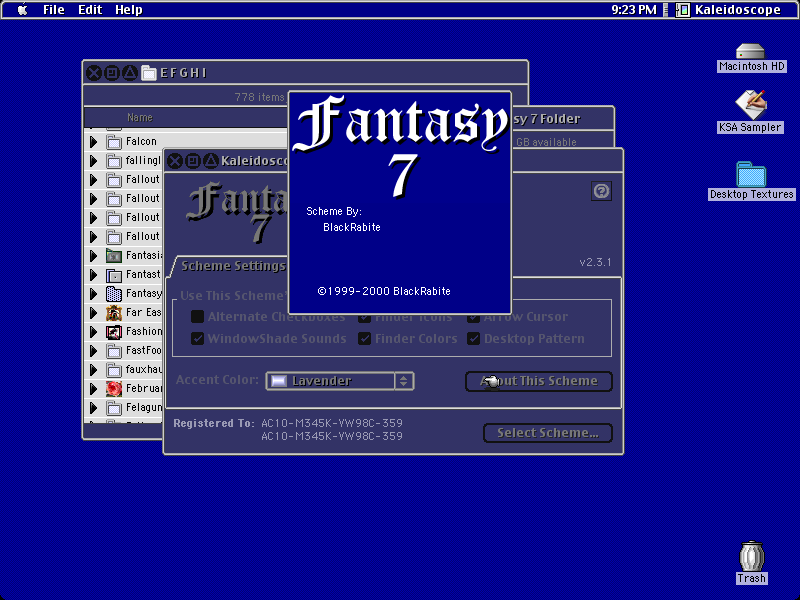Click the ©1999-2000 BlackRabite copyright text
800x600 pixels.
[384, 291]
